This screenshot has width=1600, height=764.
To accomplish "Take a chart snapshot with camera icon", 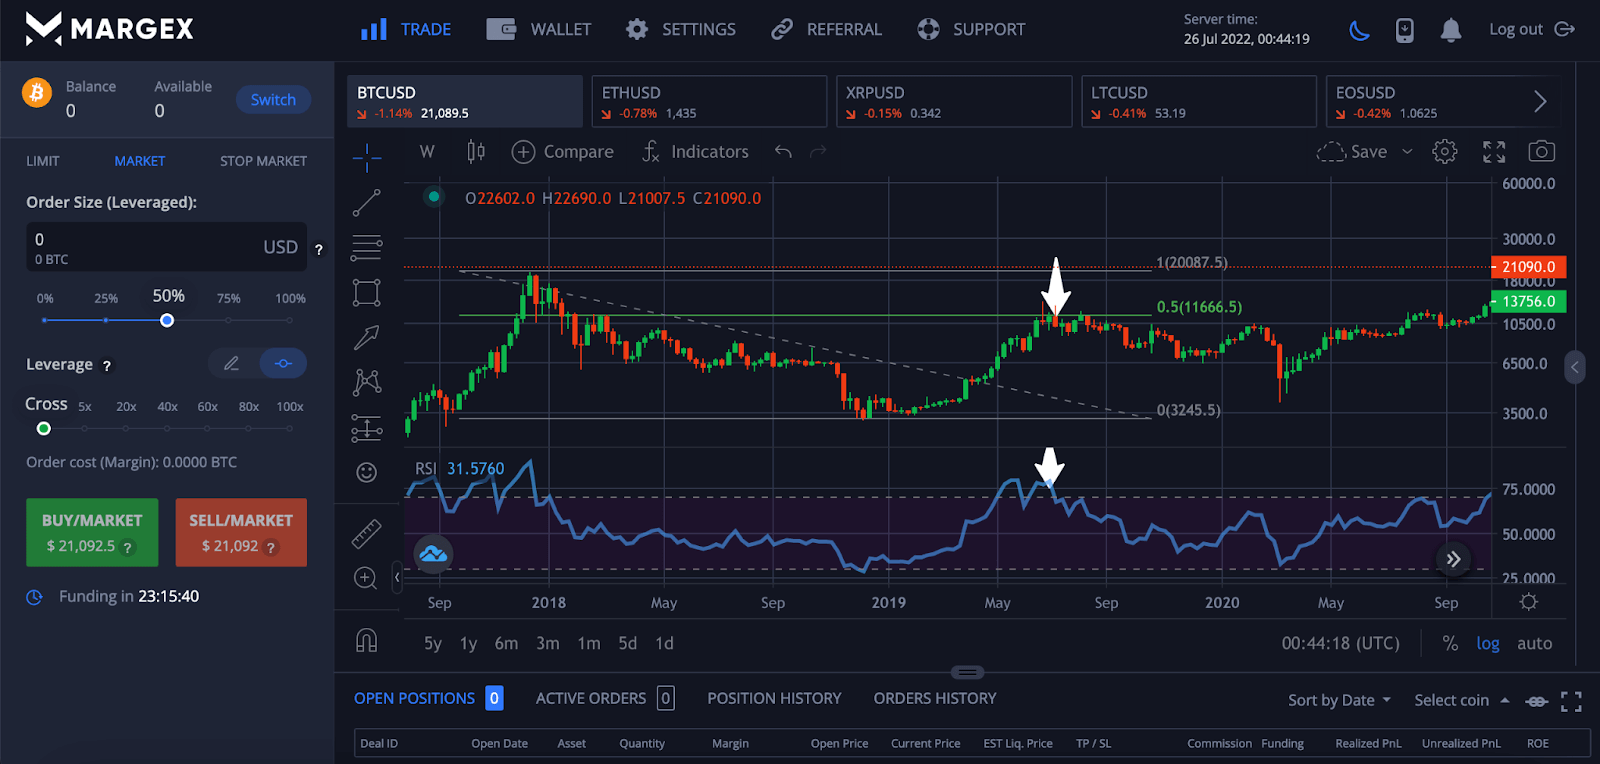I will [1541, 152].
